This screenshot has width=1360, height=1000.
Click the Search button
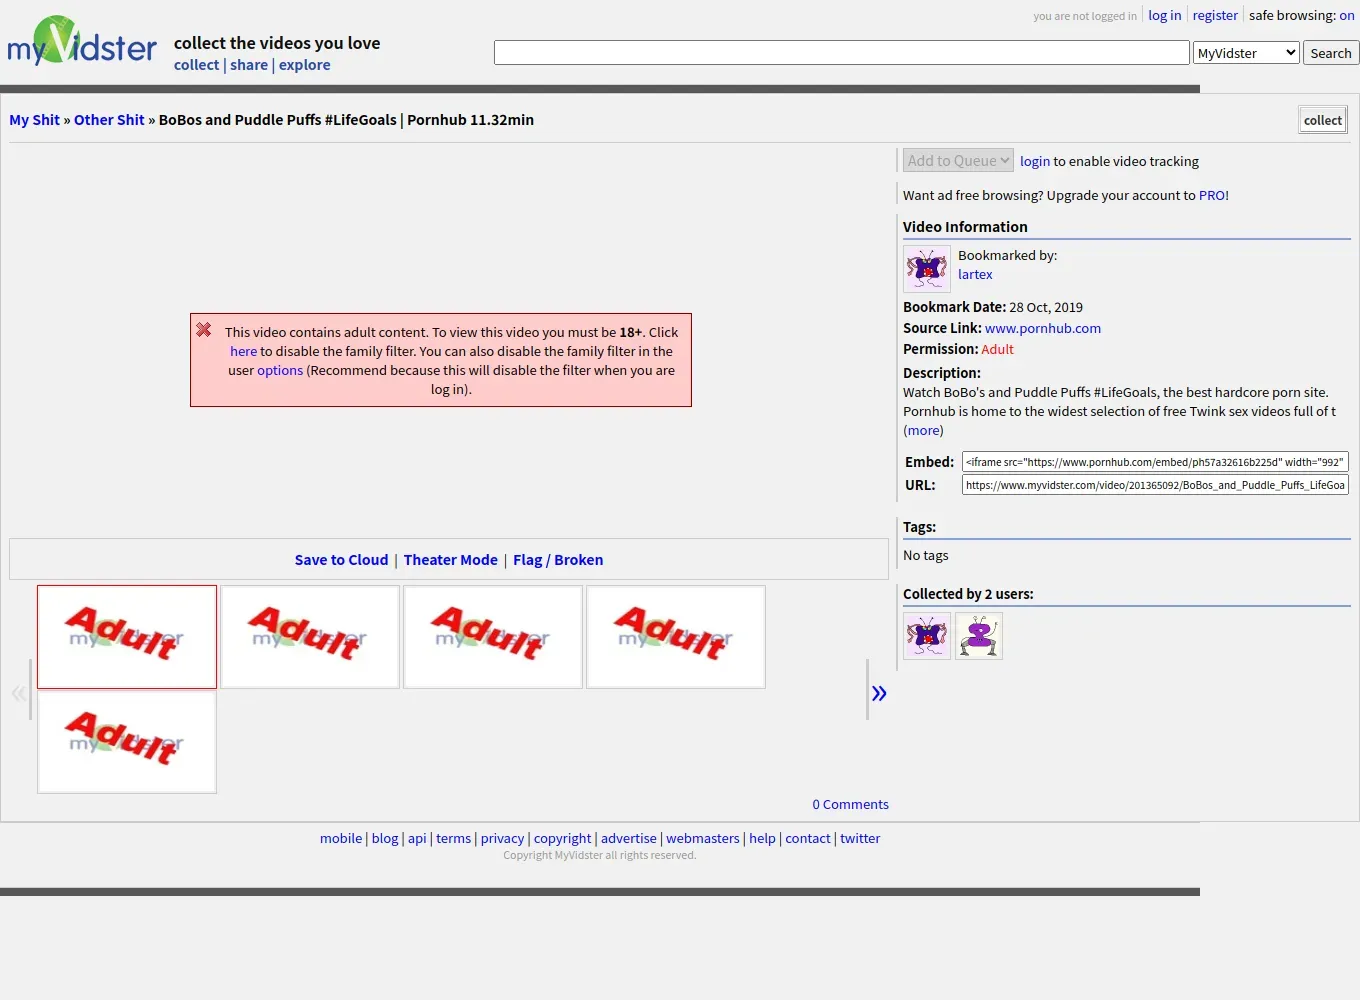pos(1331,53)
